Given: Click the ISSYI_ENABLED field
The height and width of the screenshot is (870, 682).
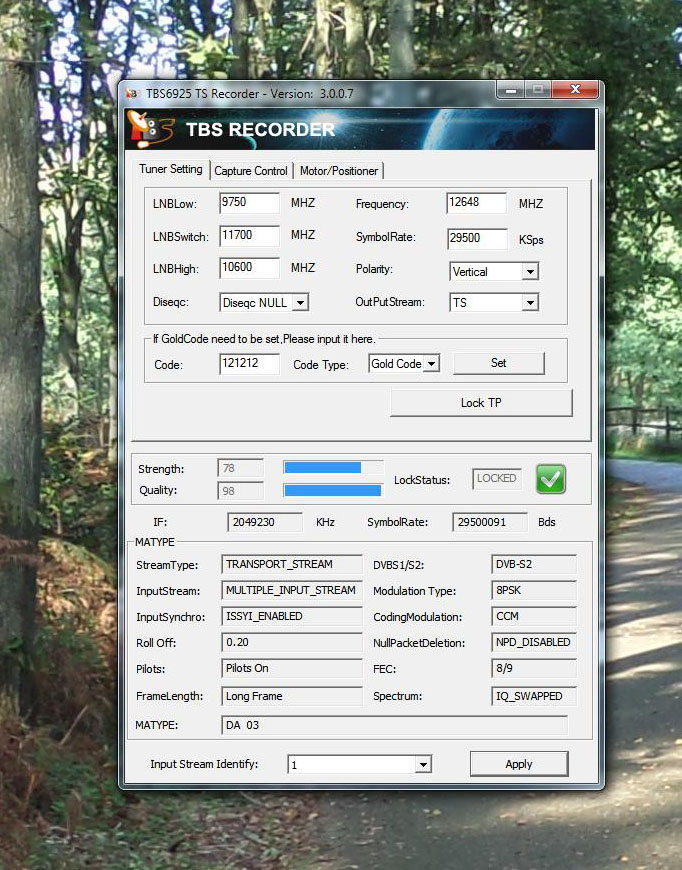Looking at the screenshot, I should pos(292,616).
